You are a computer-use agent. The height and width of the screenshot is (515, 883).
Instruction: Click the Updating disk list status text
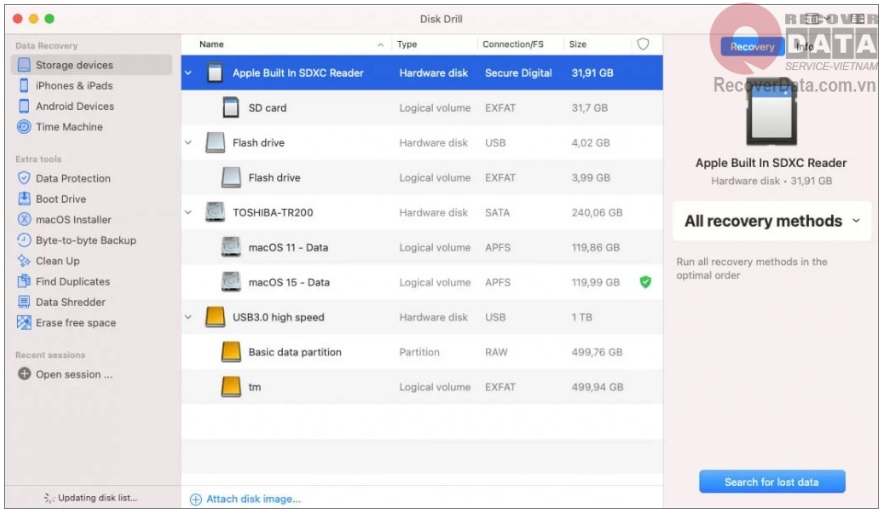click(97, 498)
